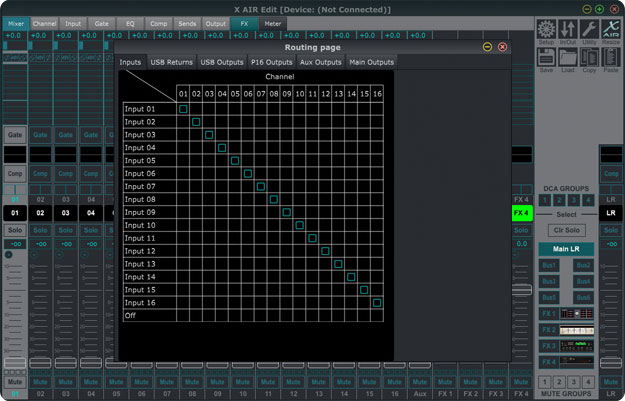Click the Load folder icon
This screenshot has height=401, width=625.
(568, 57)
